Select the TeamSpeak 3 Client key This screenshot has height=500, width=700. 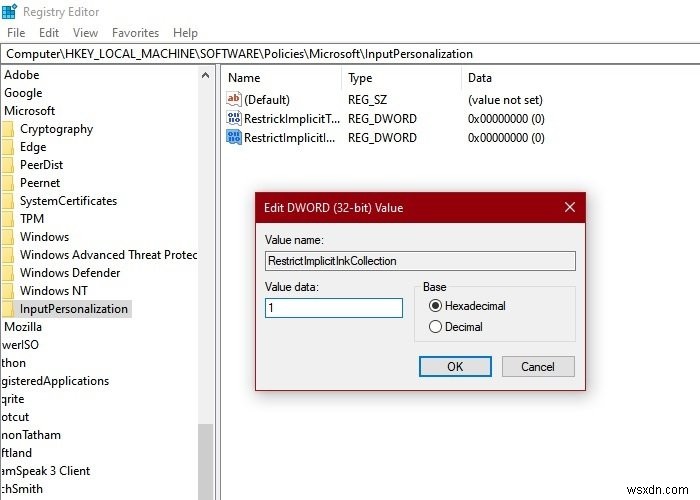point(45,471)
